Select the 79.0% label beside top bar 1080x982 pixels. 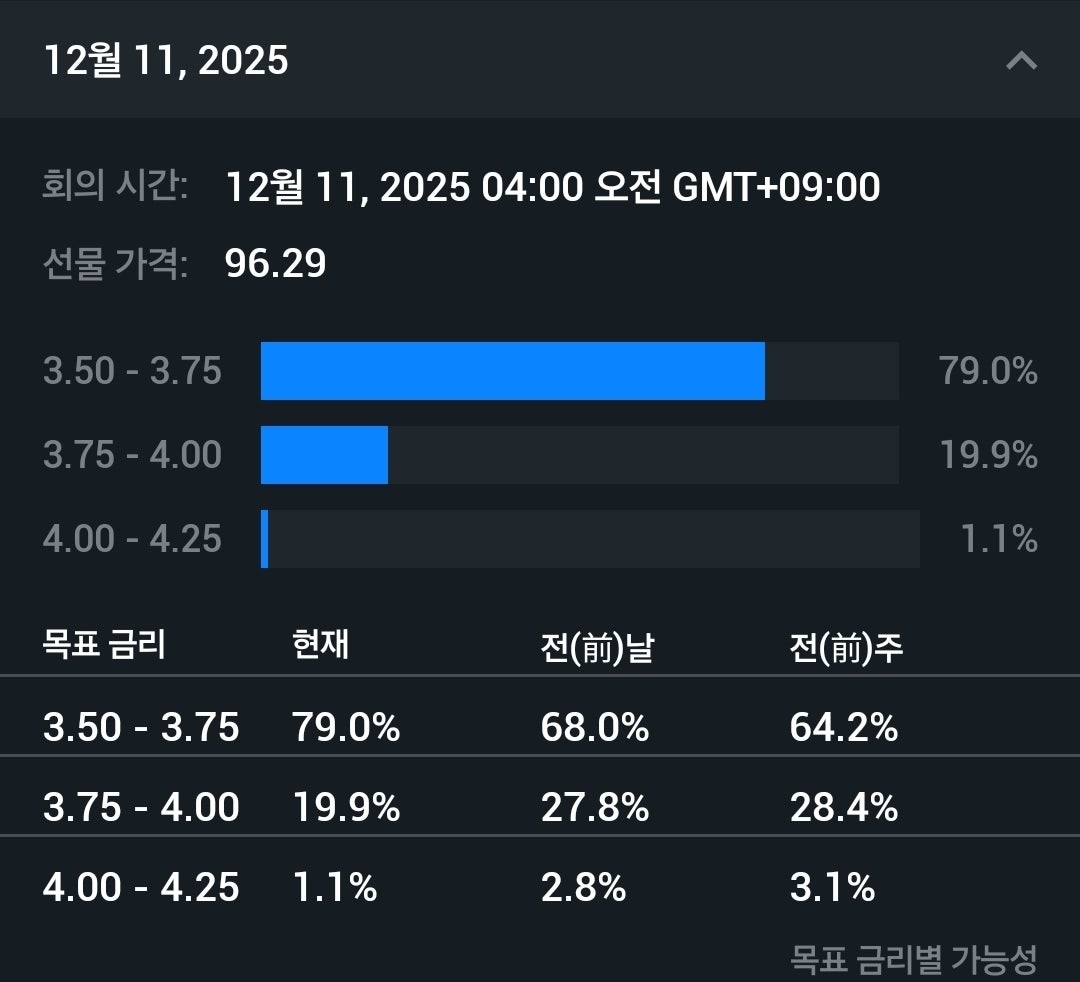pyautogui.click(x=987, y=372)
